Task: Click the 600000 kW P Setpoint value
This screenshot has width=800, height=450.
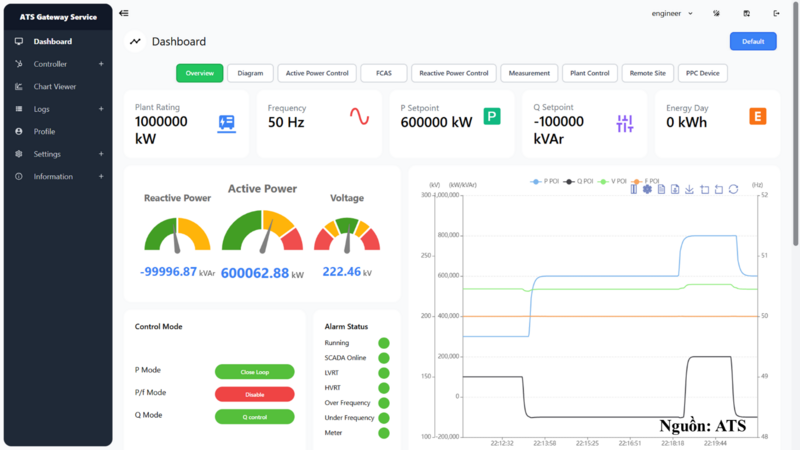Action: click(436, 122)
